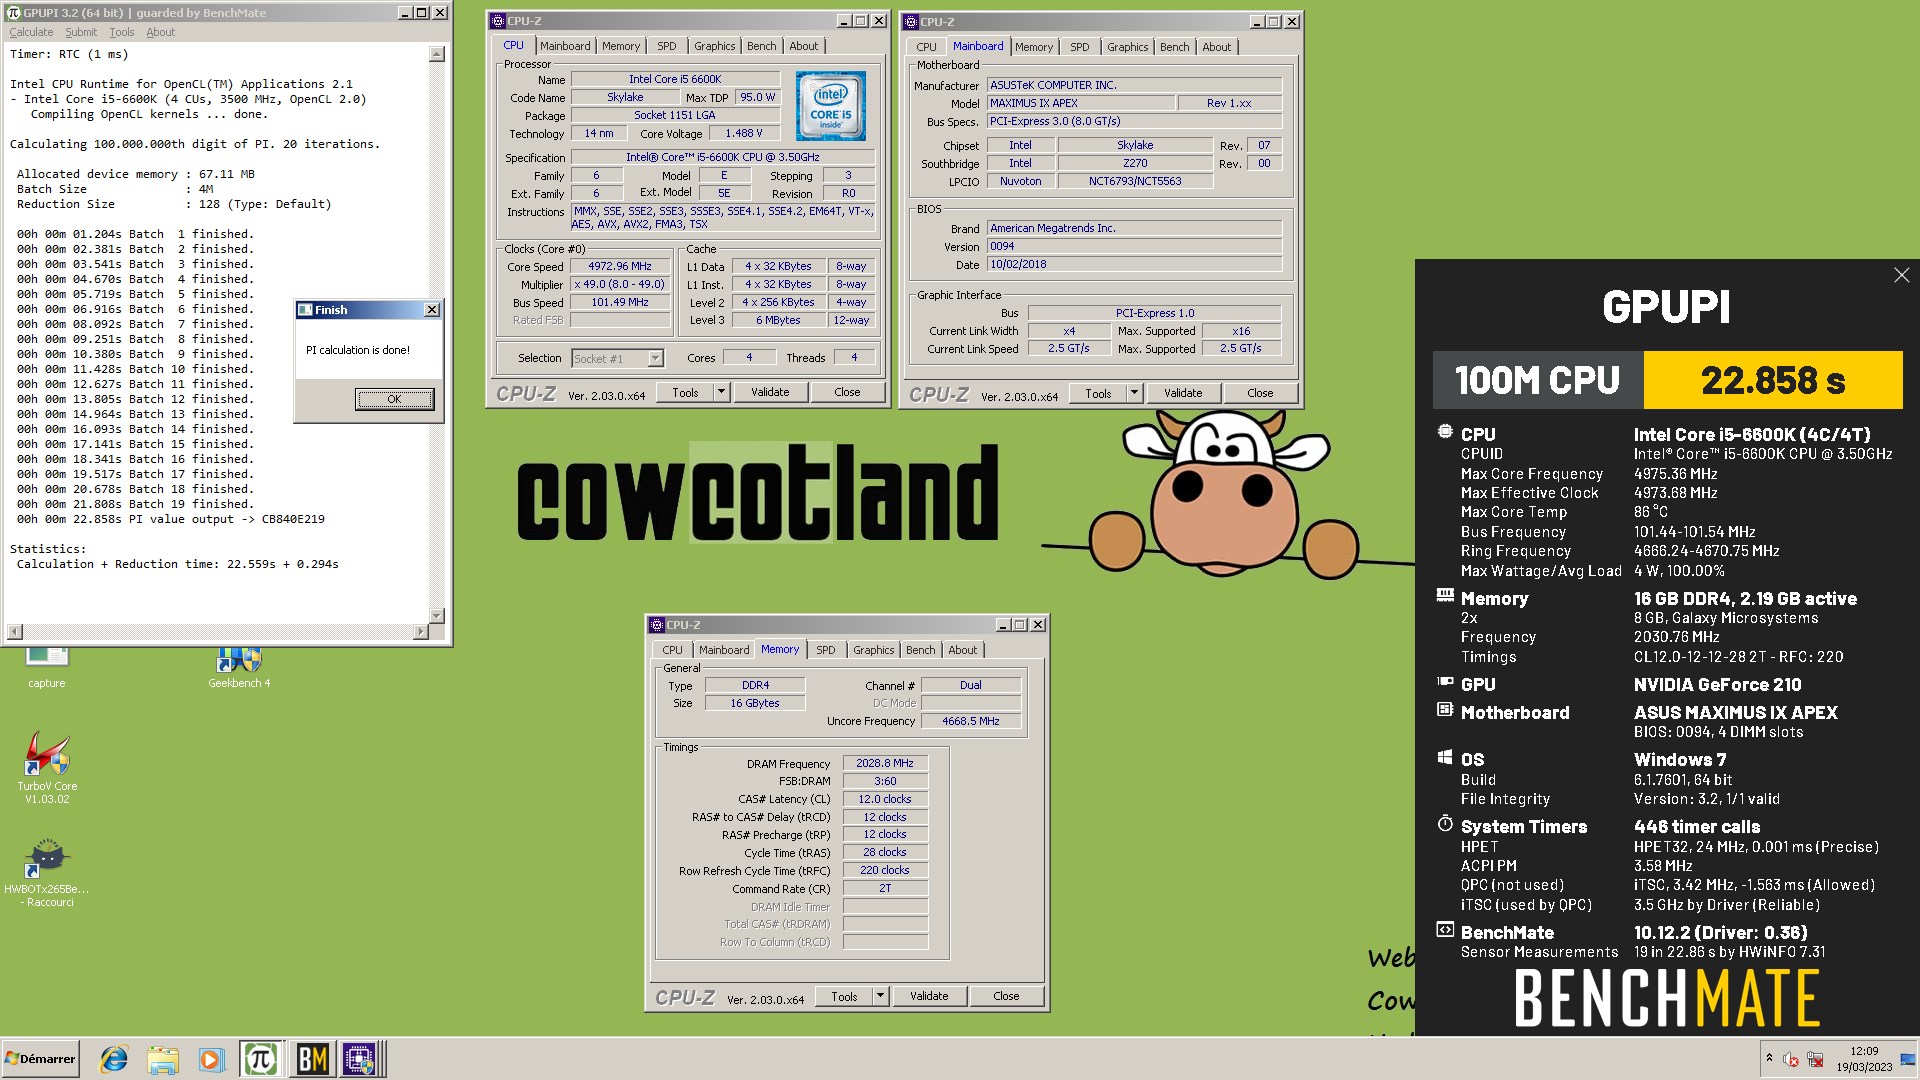Open SPD tab in Memory CPU-Z window
The image size is (1920, 1080).
pos(826,650)
